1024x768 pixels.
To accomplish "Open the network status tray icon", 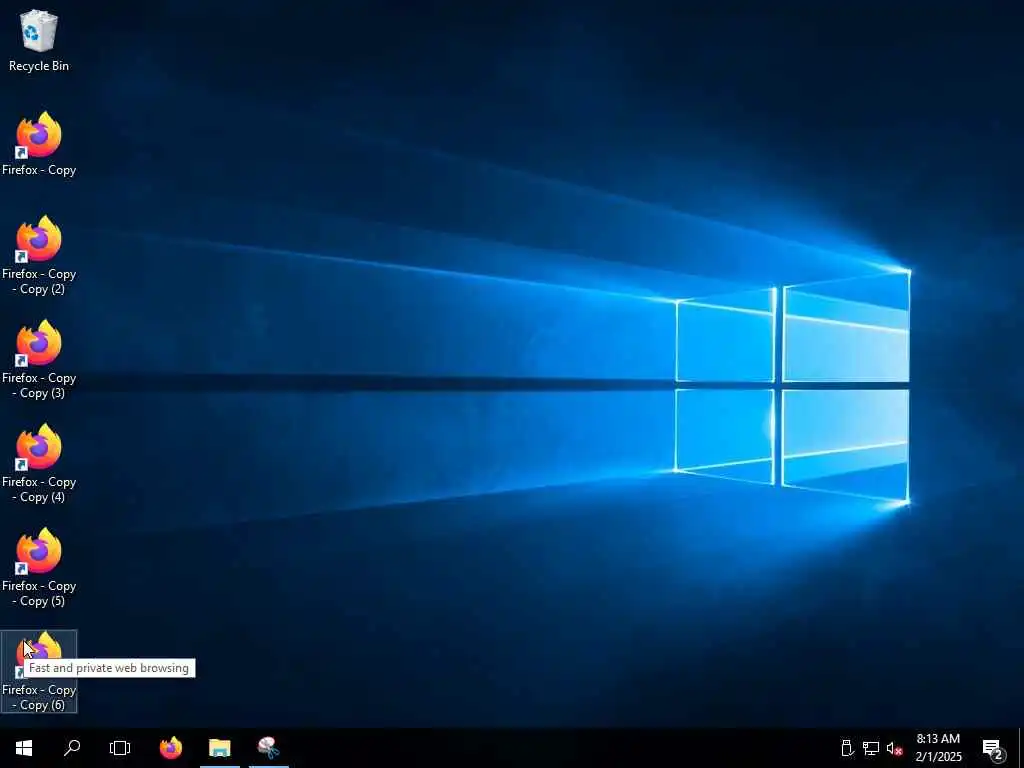I will [871, 748].
